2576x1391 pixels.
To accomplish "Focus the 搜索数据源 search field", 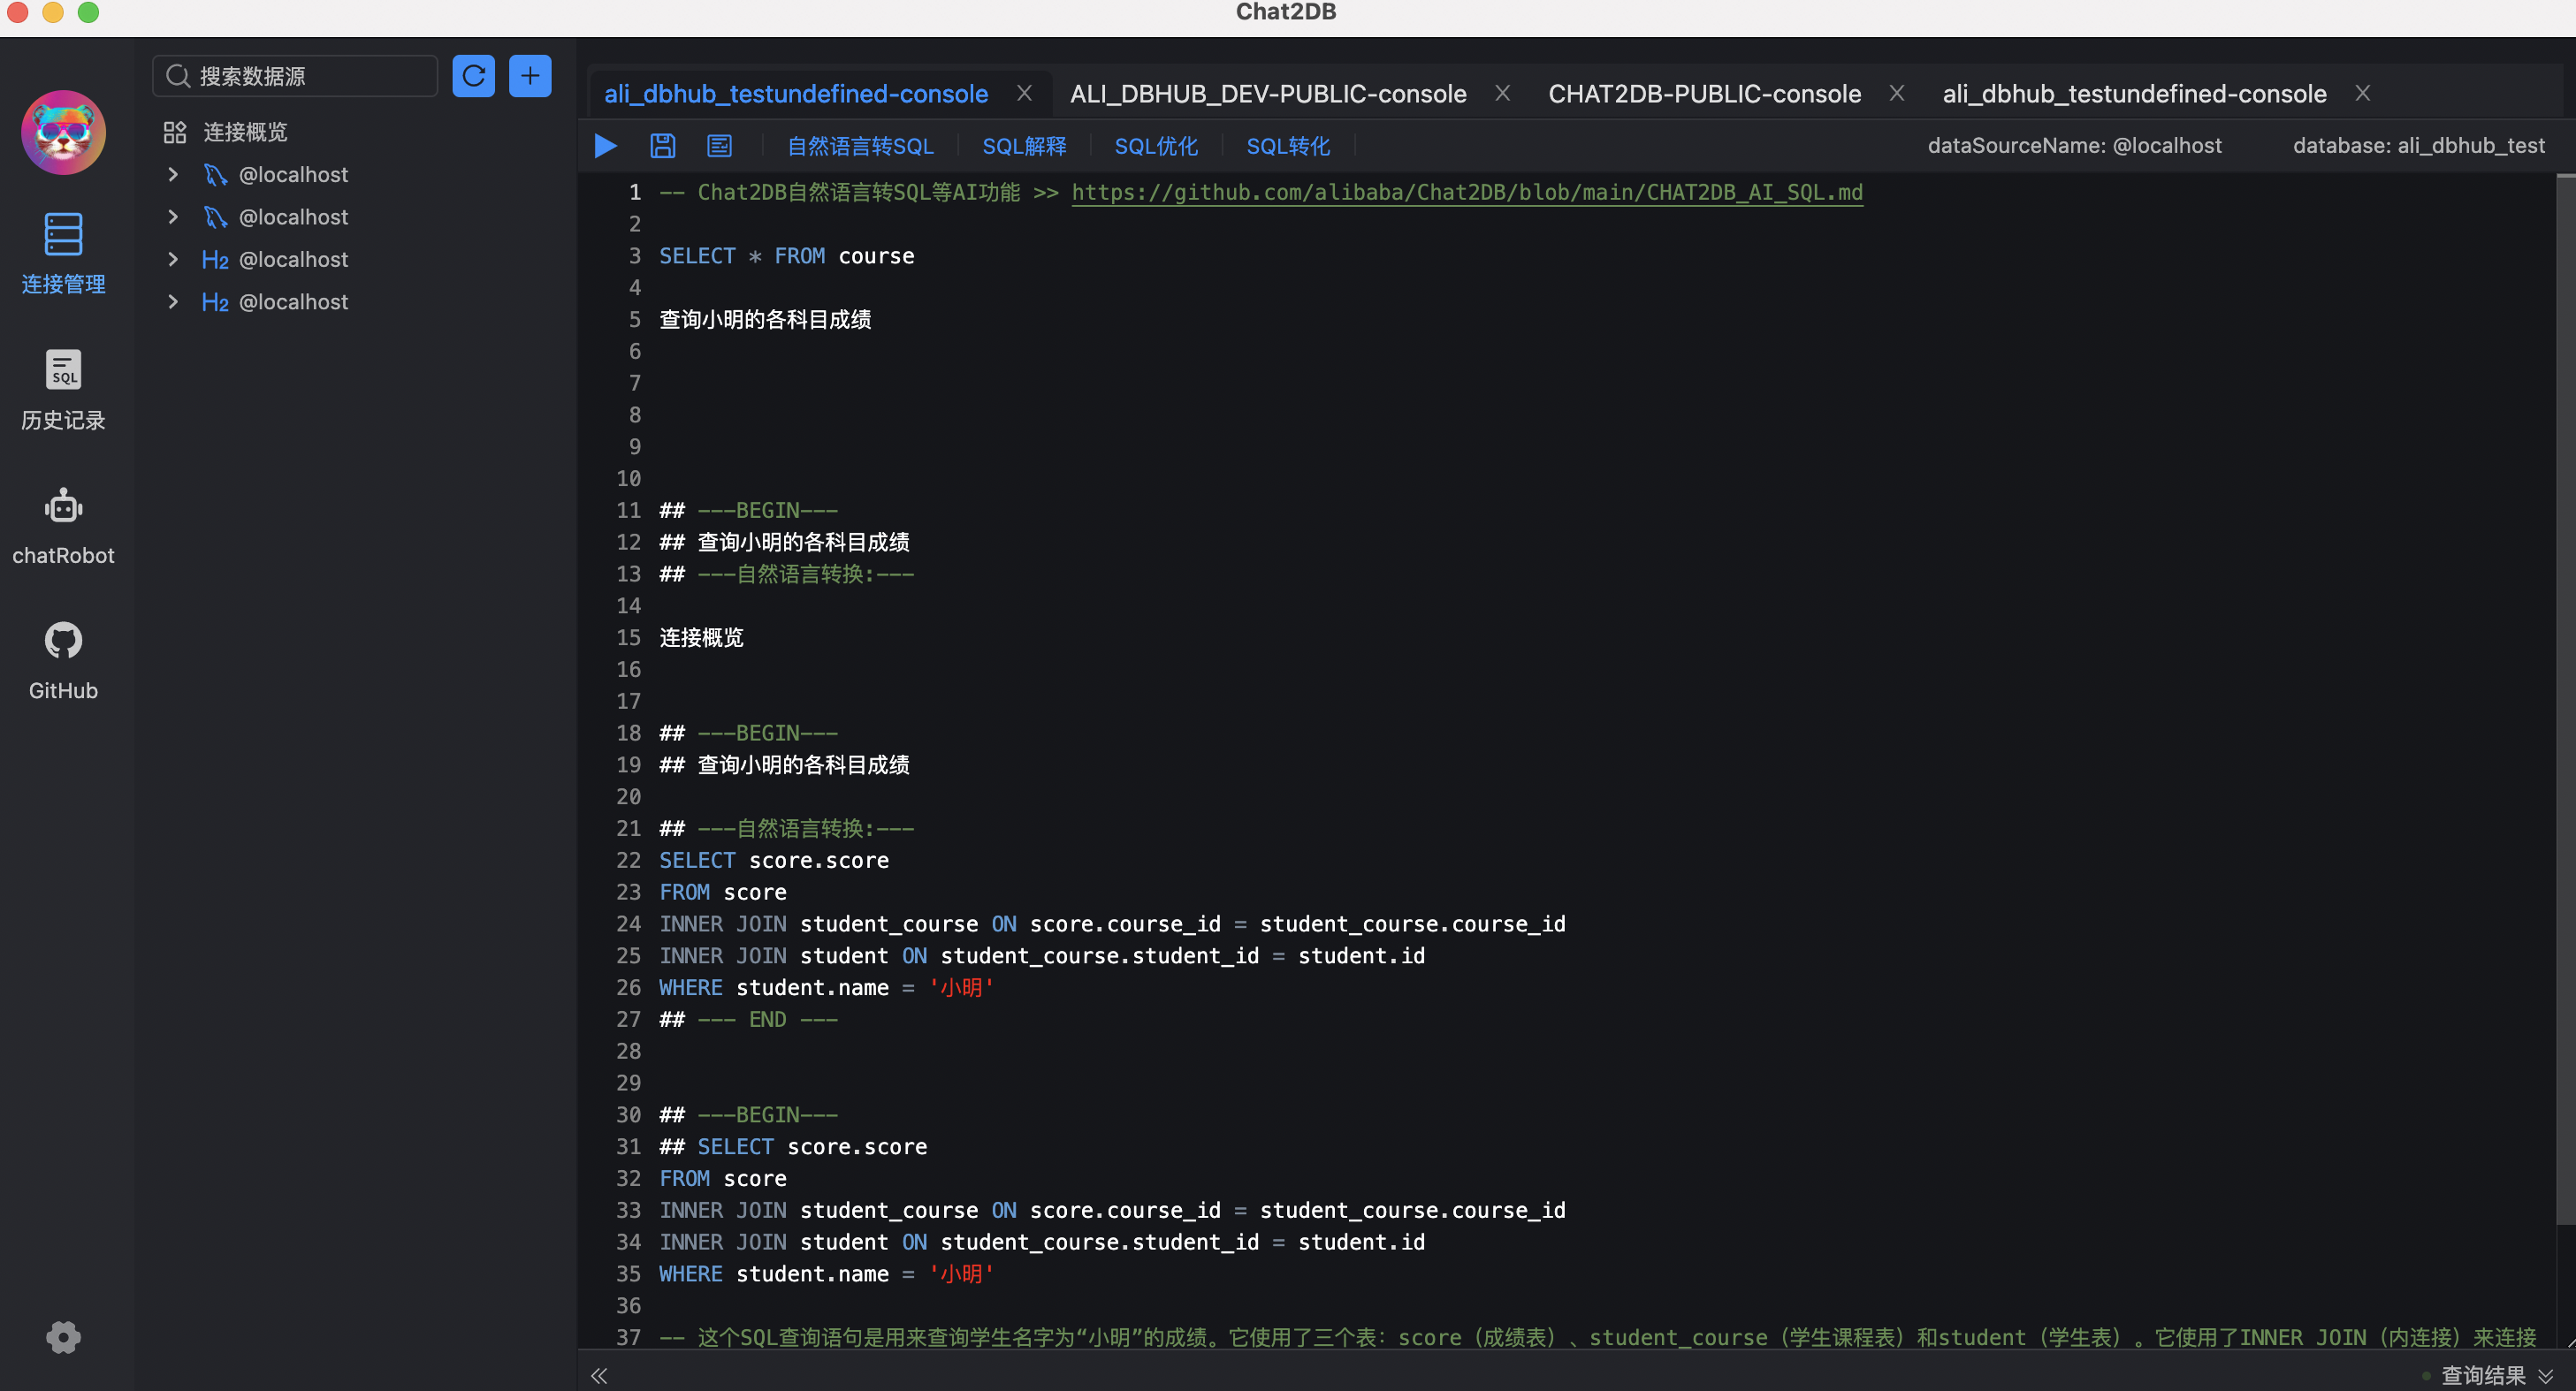I will point(295,76).
